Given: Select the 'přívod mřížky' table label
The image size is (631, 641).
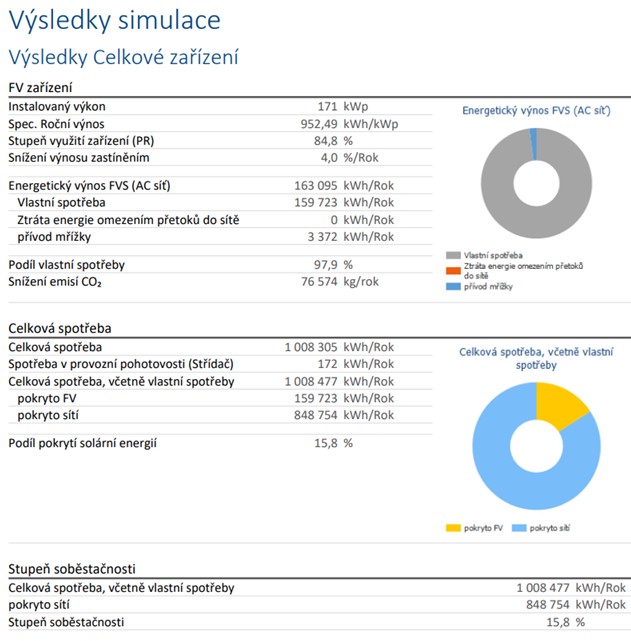Looking at the screenshot, I should pos(54,237).
